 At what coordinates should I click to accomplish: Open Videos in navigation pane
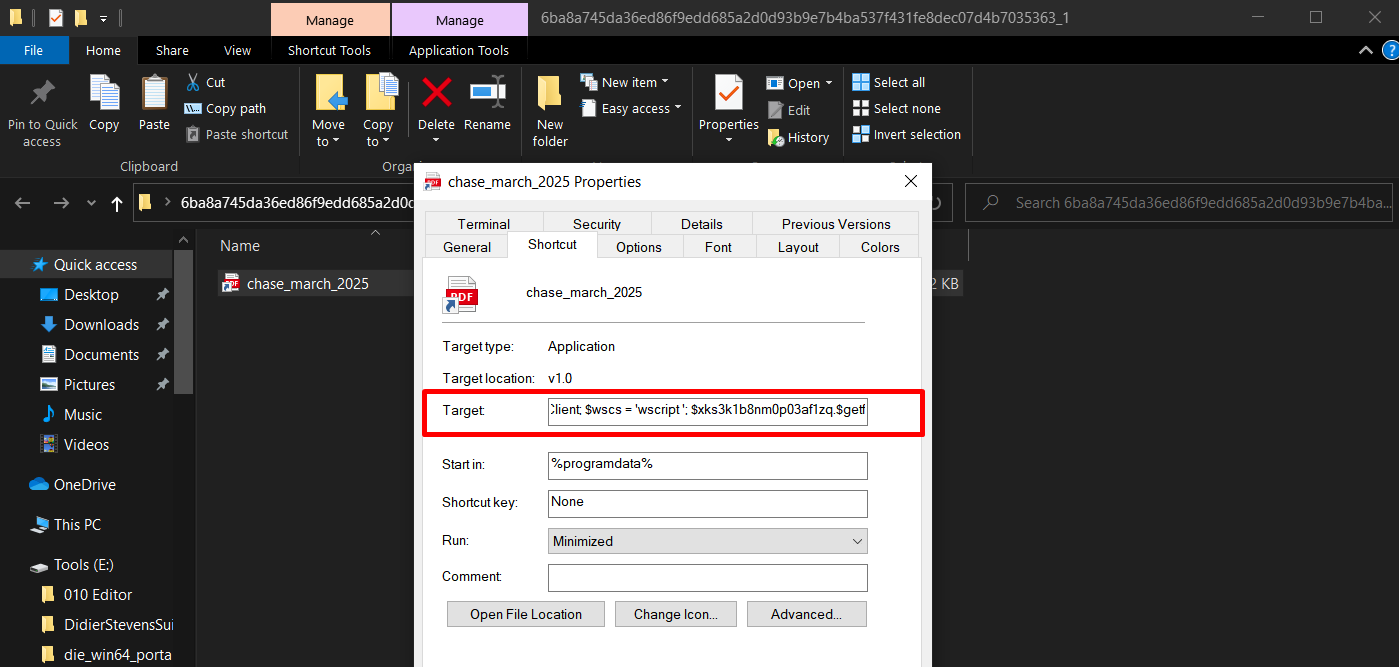pos(86,444)
